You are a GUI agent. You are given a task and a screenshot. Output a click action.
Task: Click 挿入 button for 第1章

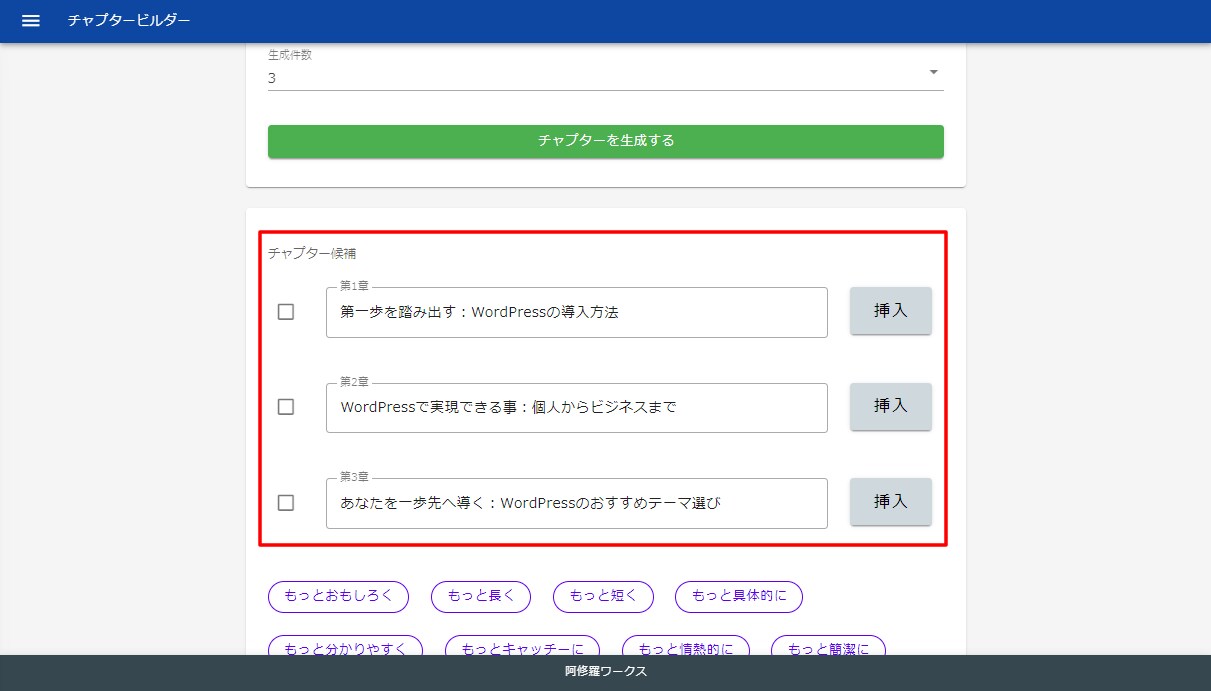(890, 311)
